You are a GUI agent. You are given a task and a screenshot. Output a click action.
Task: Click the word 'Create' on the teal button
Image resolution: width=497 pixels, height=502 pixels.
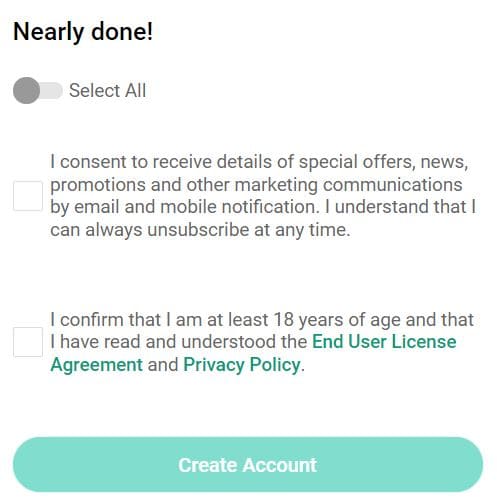coord(208,465)
